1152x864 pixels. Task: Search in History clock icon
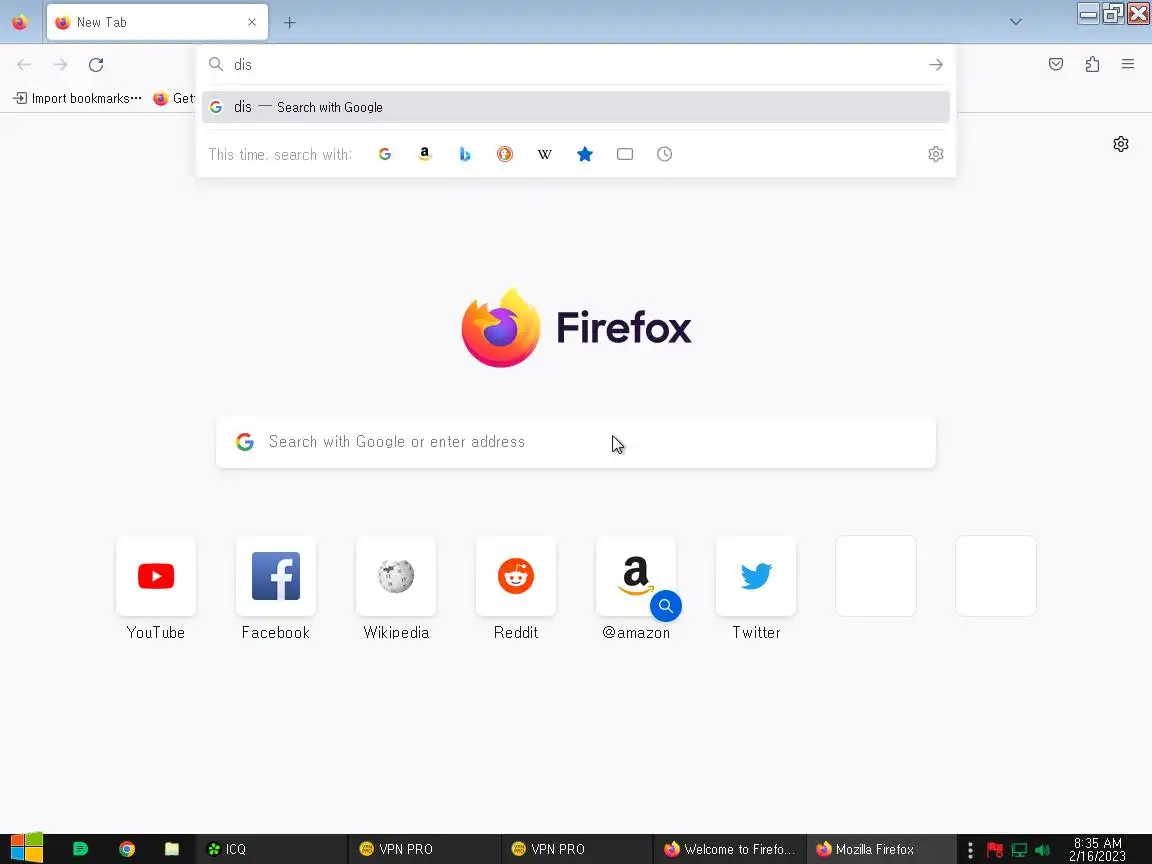click(665, 154)
